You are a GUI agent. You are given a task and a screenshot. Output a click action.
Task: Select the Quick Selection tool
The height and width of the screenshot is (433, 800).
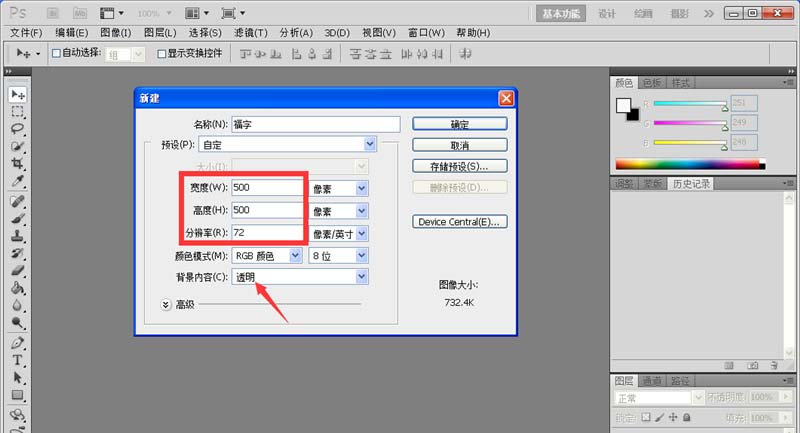coord(17,146)
